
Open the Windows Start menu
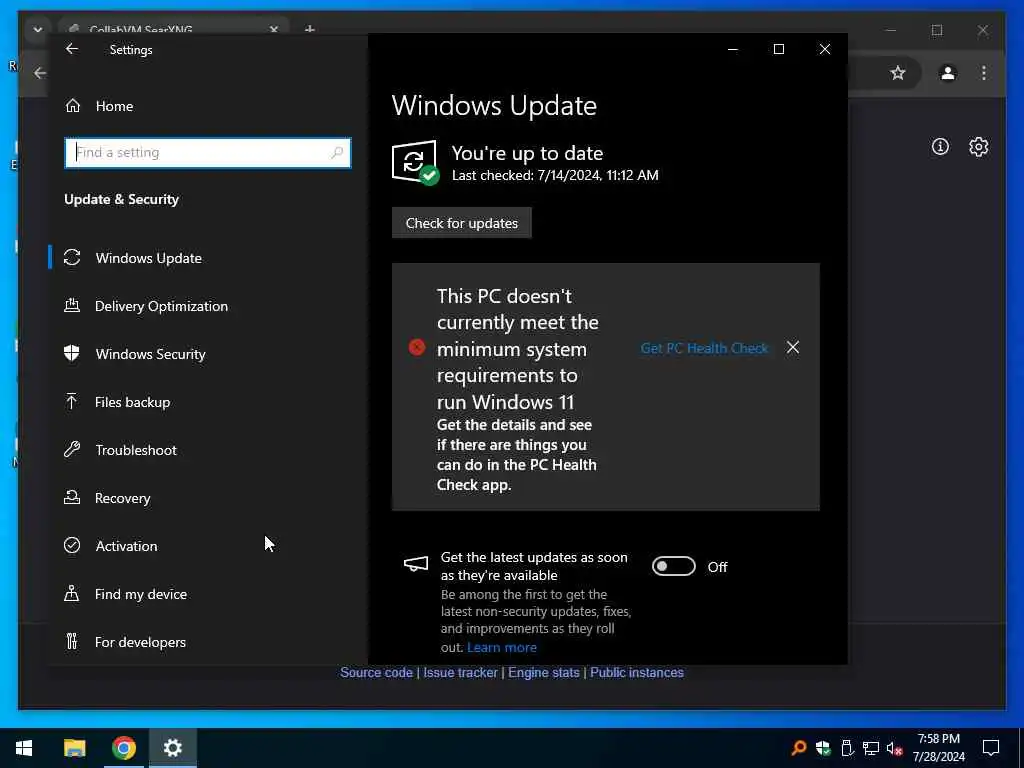24,748
